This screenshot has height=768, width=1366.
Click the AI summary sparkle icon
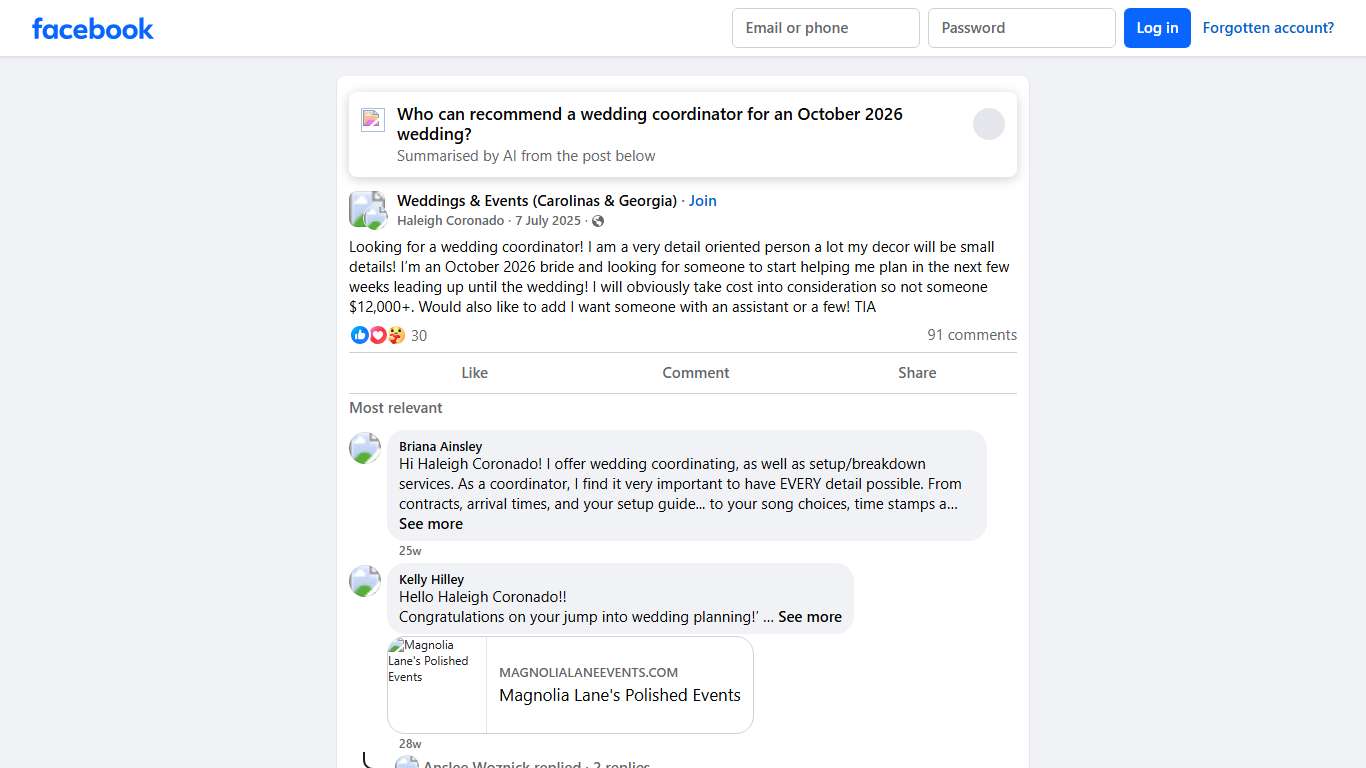pyautogui.click(x=373, y=120)
